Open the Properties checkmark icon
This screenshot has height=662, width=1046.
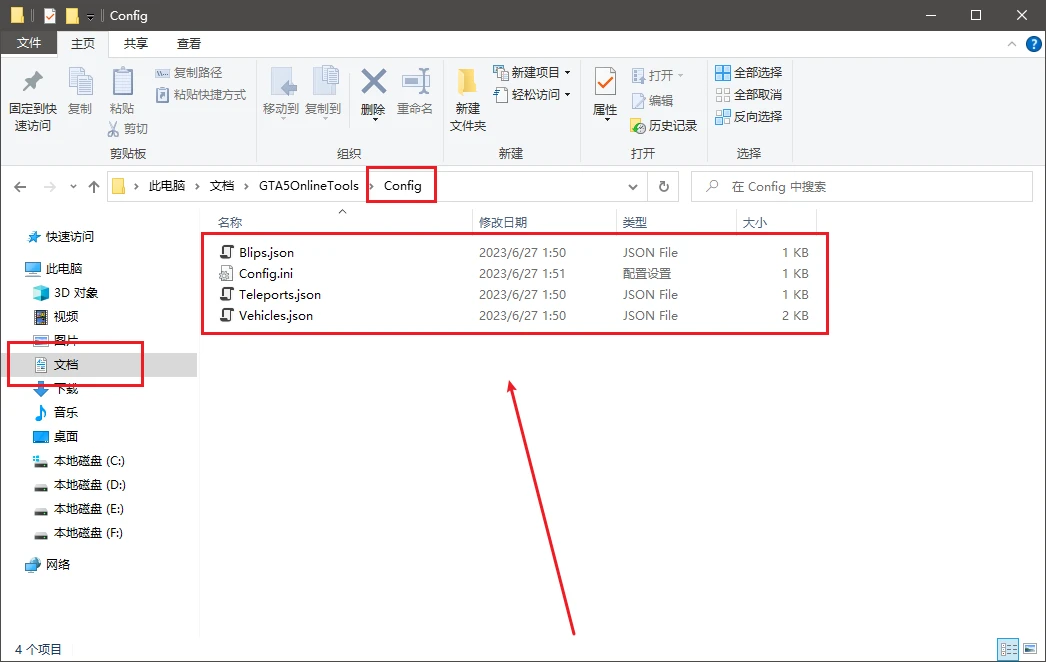605,82
